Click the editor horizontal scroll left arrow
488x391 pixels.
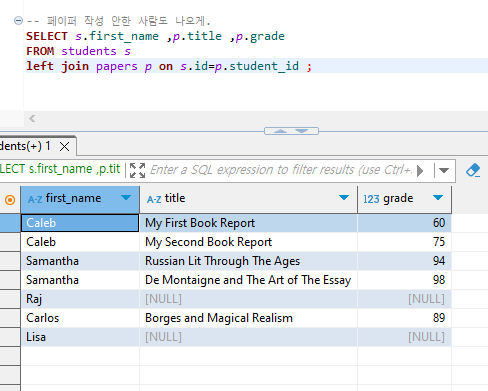tap(32, 118)
